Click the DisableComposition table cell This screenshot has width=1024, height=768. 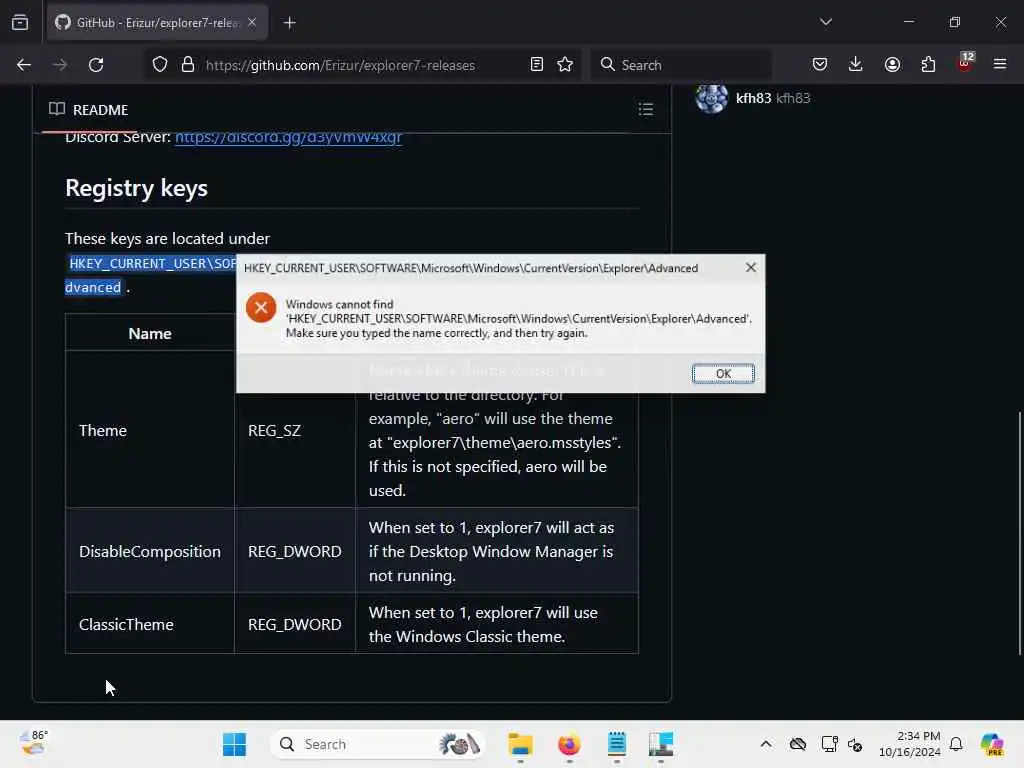pos(150,552)
